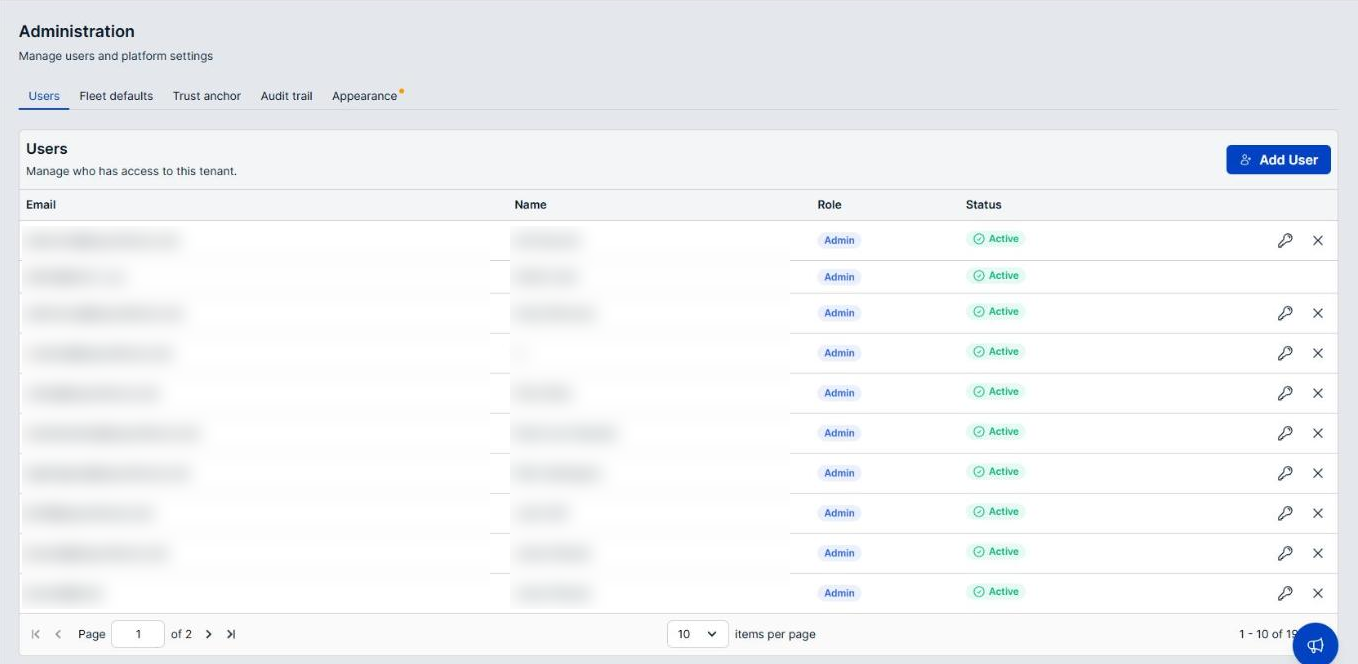
Task: Click Admin badge in row without action icons
Action: click(839, 277)
